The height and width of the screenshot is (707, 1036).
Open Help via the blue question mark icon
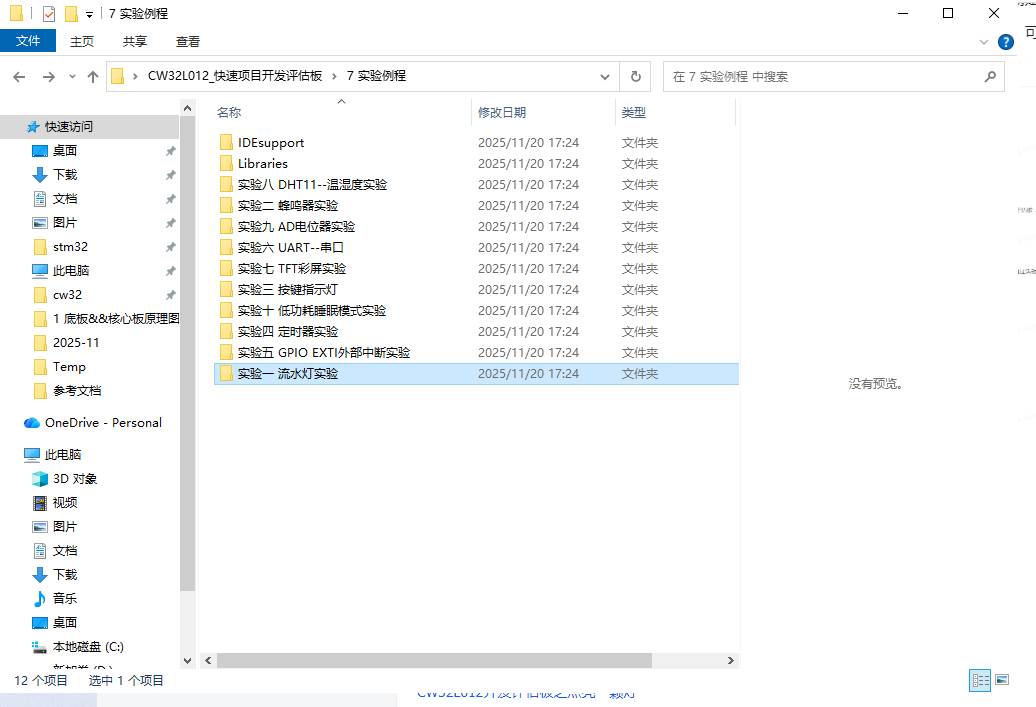click(1005, 42)
